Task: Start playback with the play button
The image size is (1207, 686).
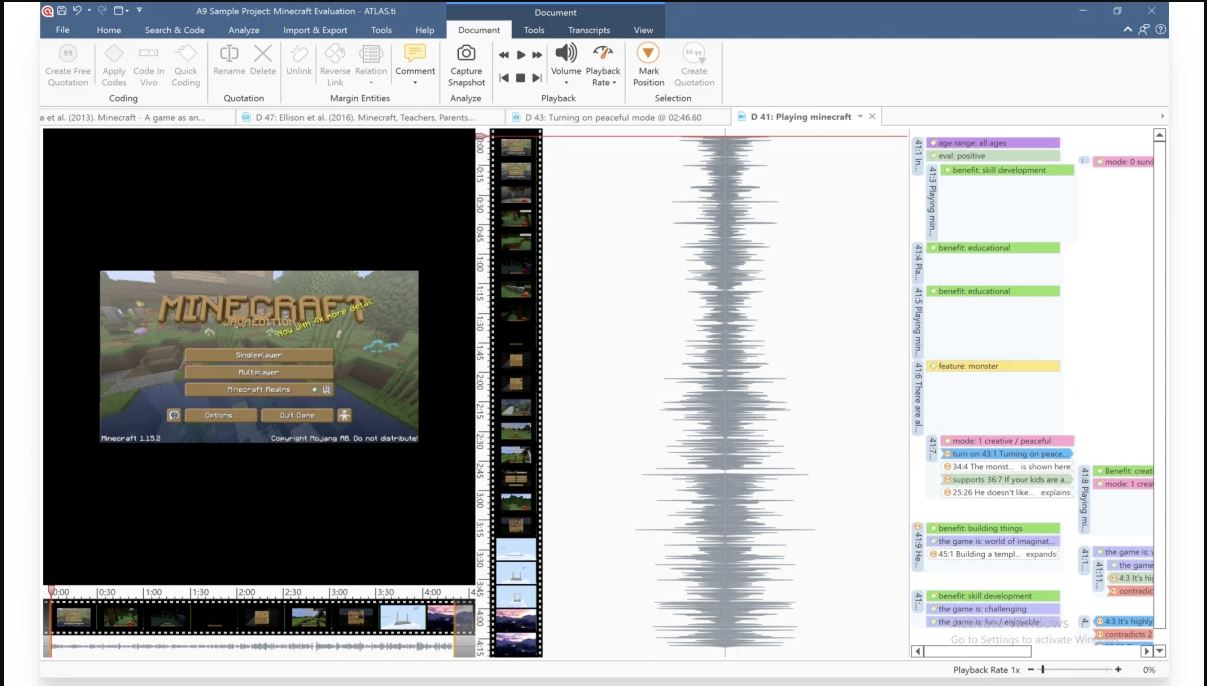Action: click(x=521, y=55)
